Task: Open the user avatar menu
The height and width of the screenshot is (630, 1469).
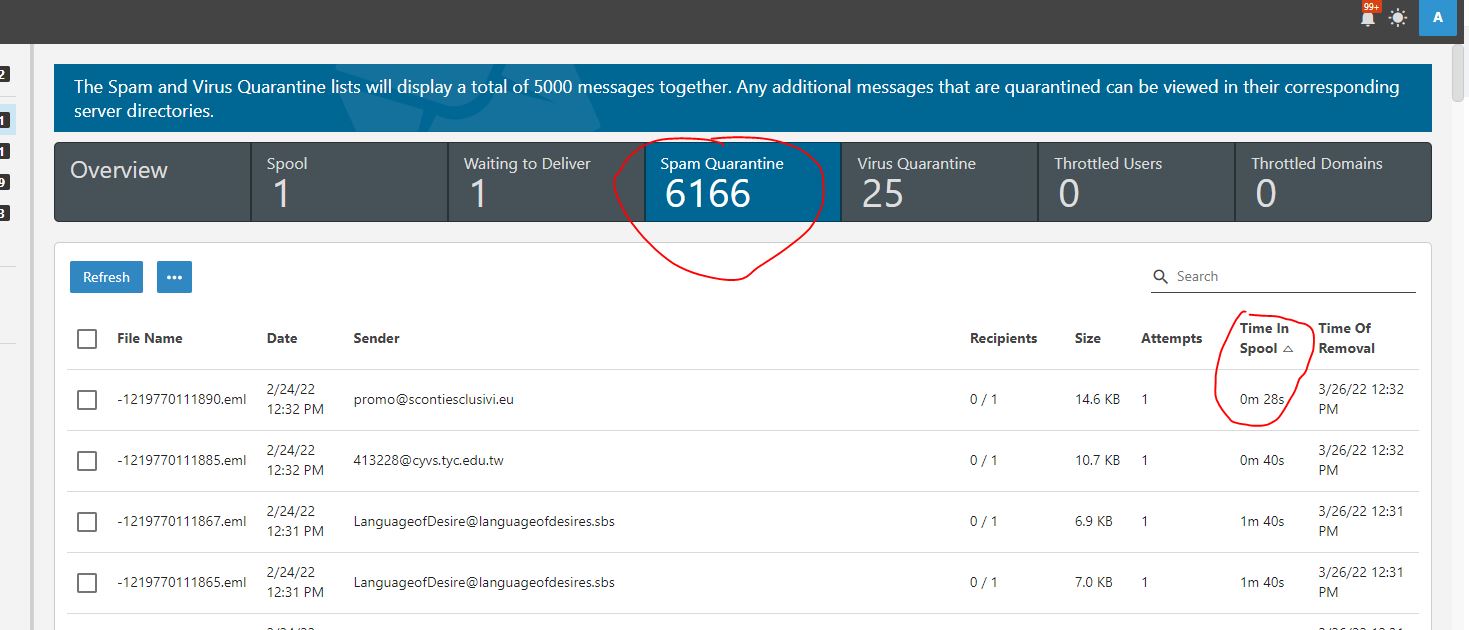Action: click(x=1437, y=17)
